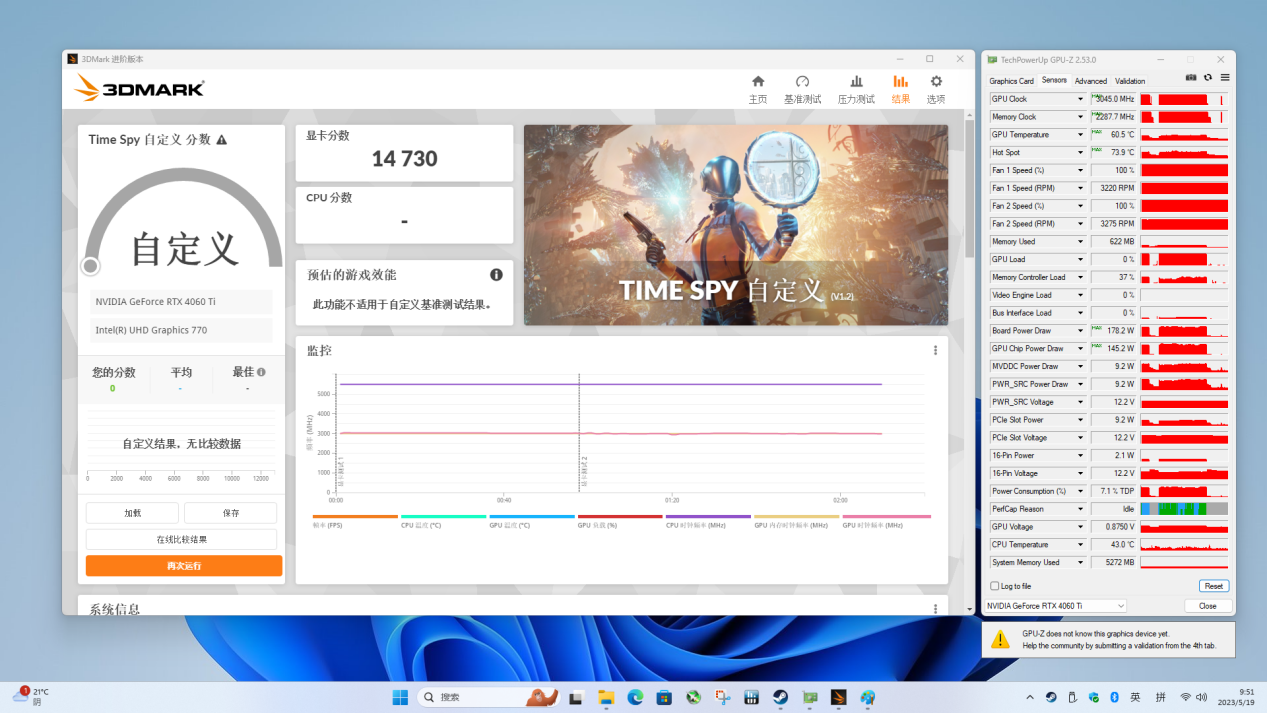Click the info icon beside 预估的游戏效能
Image resolution: width=1267 pixels, height=713 pixels.
(496, 275)
